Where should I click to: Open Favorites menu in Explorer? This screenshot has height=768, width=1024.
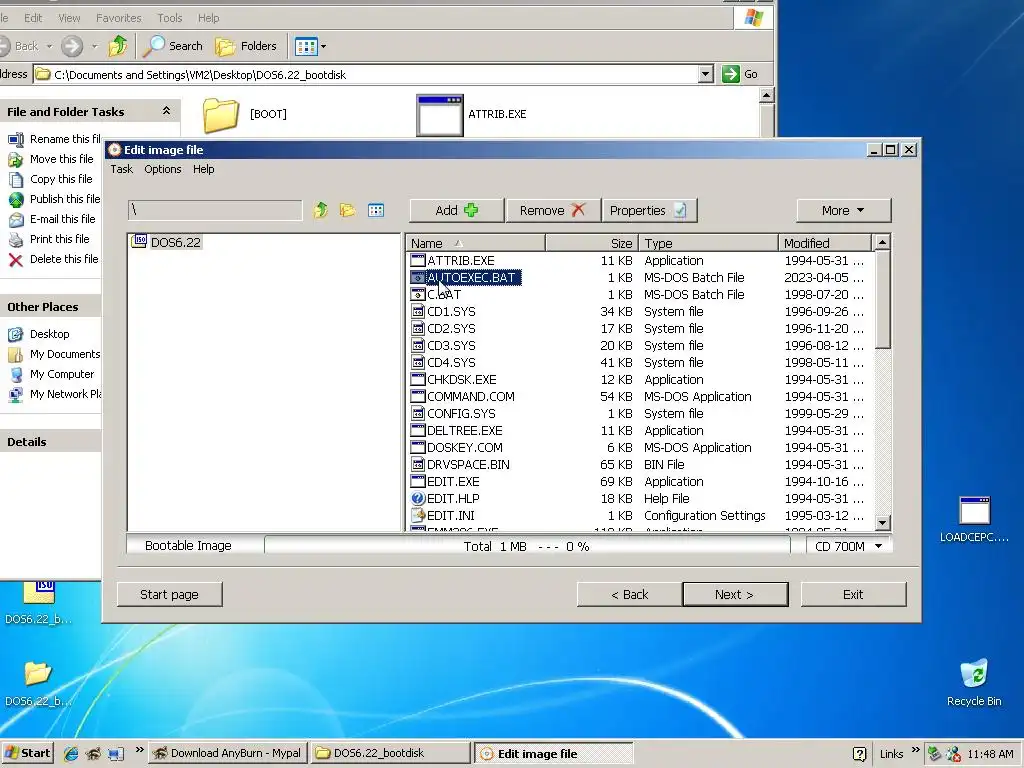pyautogui.click(x=118, y=18)
